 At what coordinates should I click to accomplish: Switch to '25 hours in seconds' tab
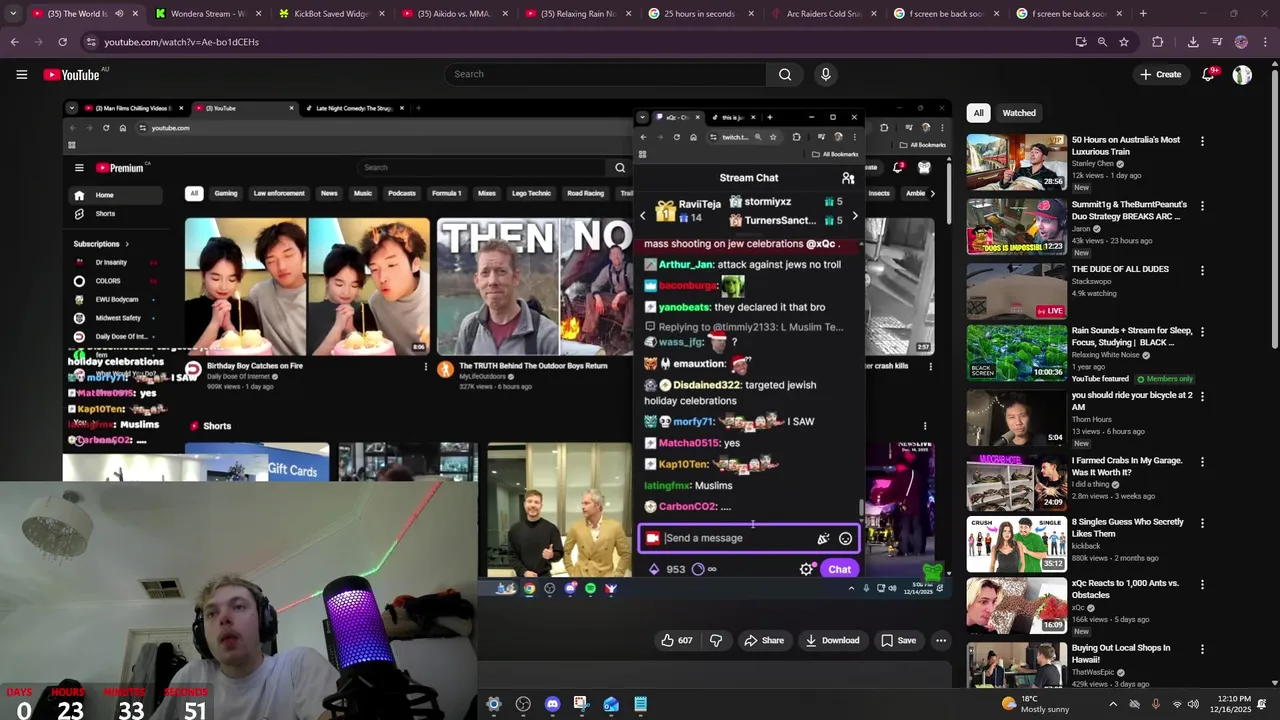point(699,14)
